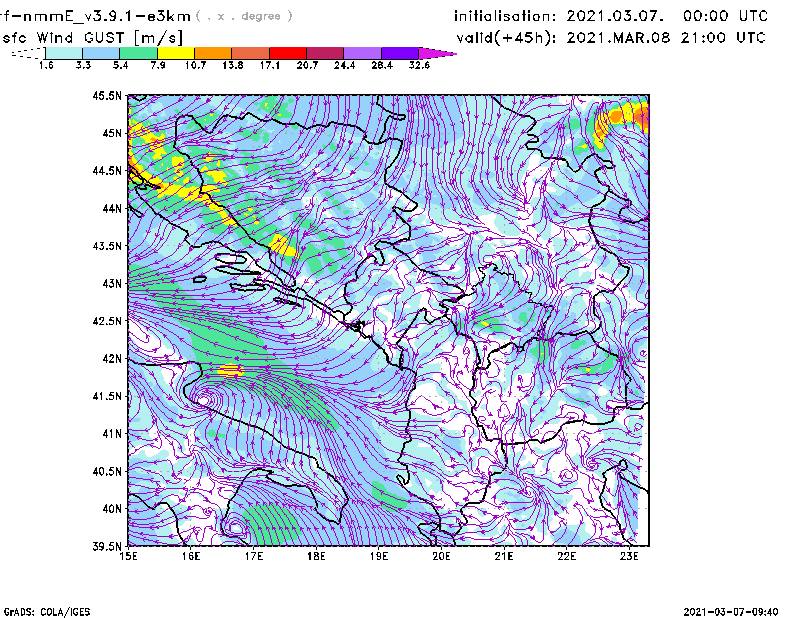Click legend value 1.6

click(x=46, y=65)
